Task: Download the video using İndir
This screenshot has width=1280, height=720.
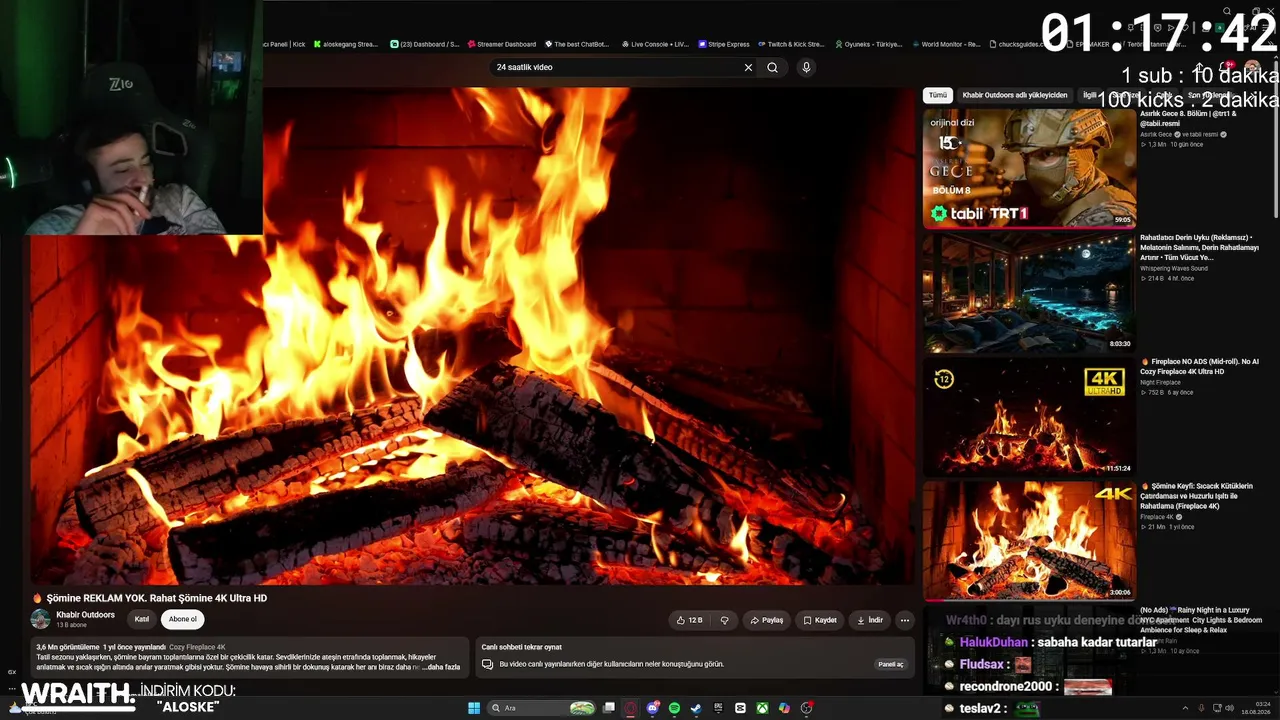Action: coord(870,620)
